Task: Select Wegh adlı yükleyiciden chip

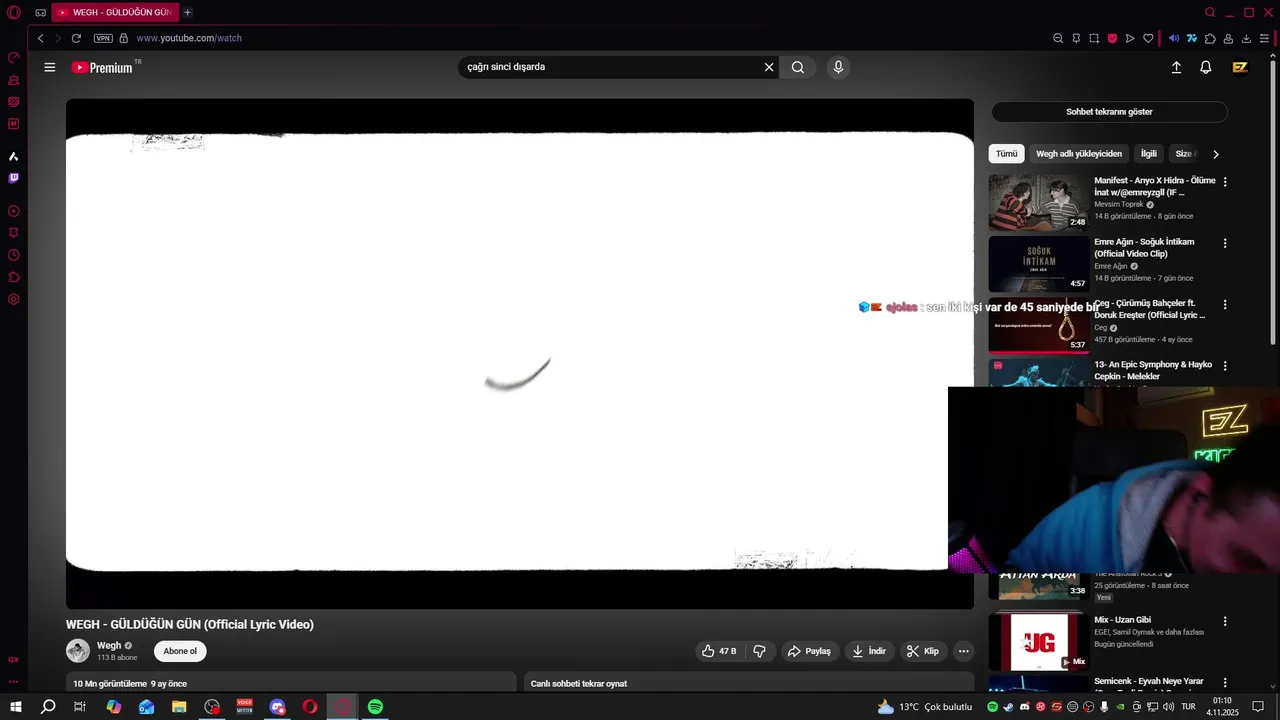Action: click(1079, 154)
